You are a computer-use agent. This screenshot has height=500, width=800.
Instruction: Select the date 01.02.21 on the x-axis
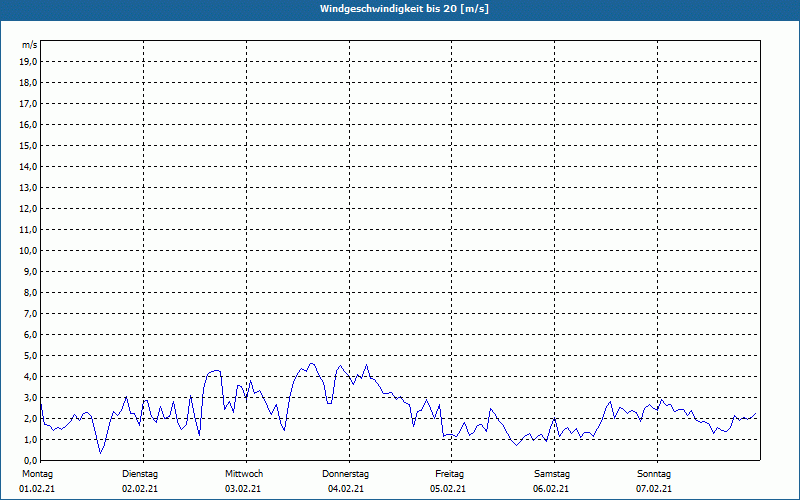(x=36, y=489)
